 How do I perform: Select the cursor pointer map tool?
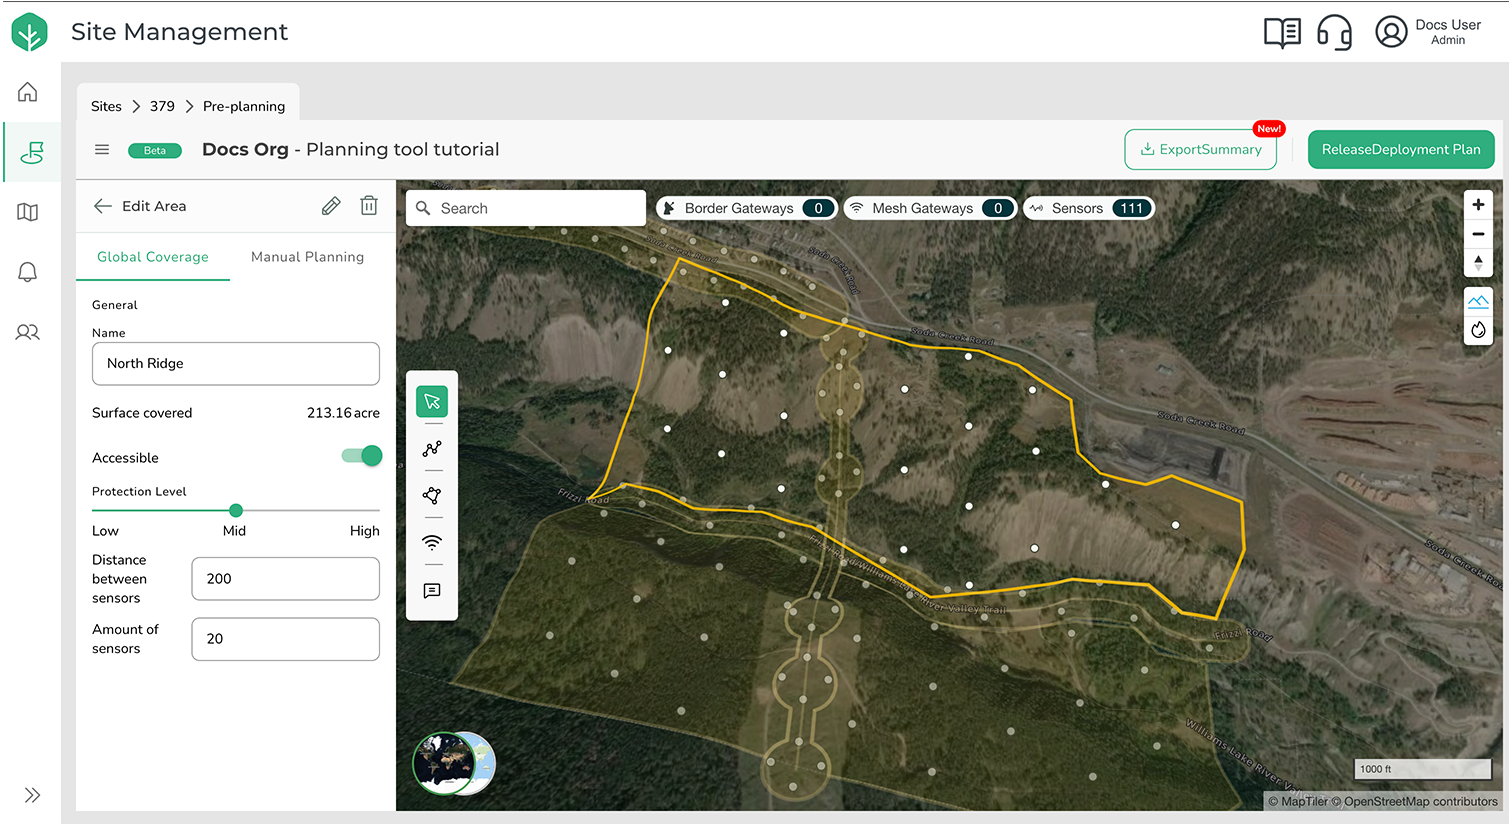click(x=432, y=402)
